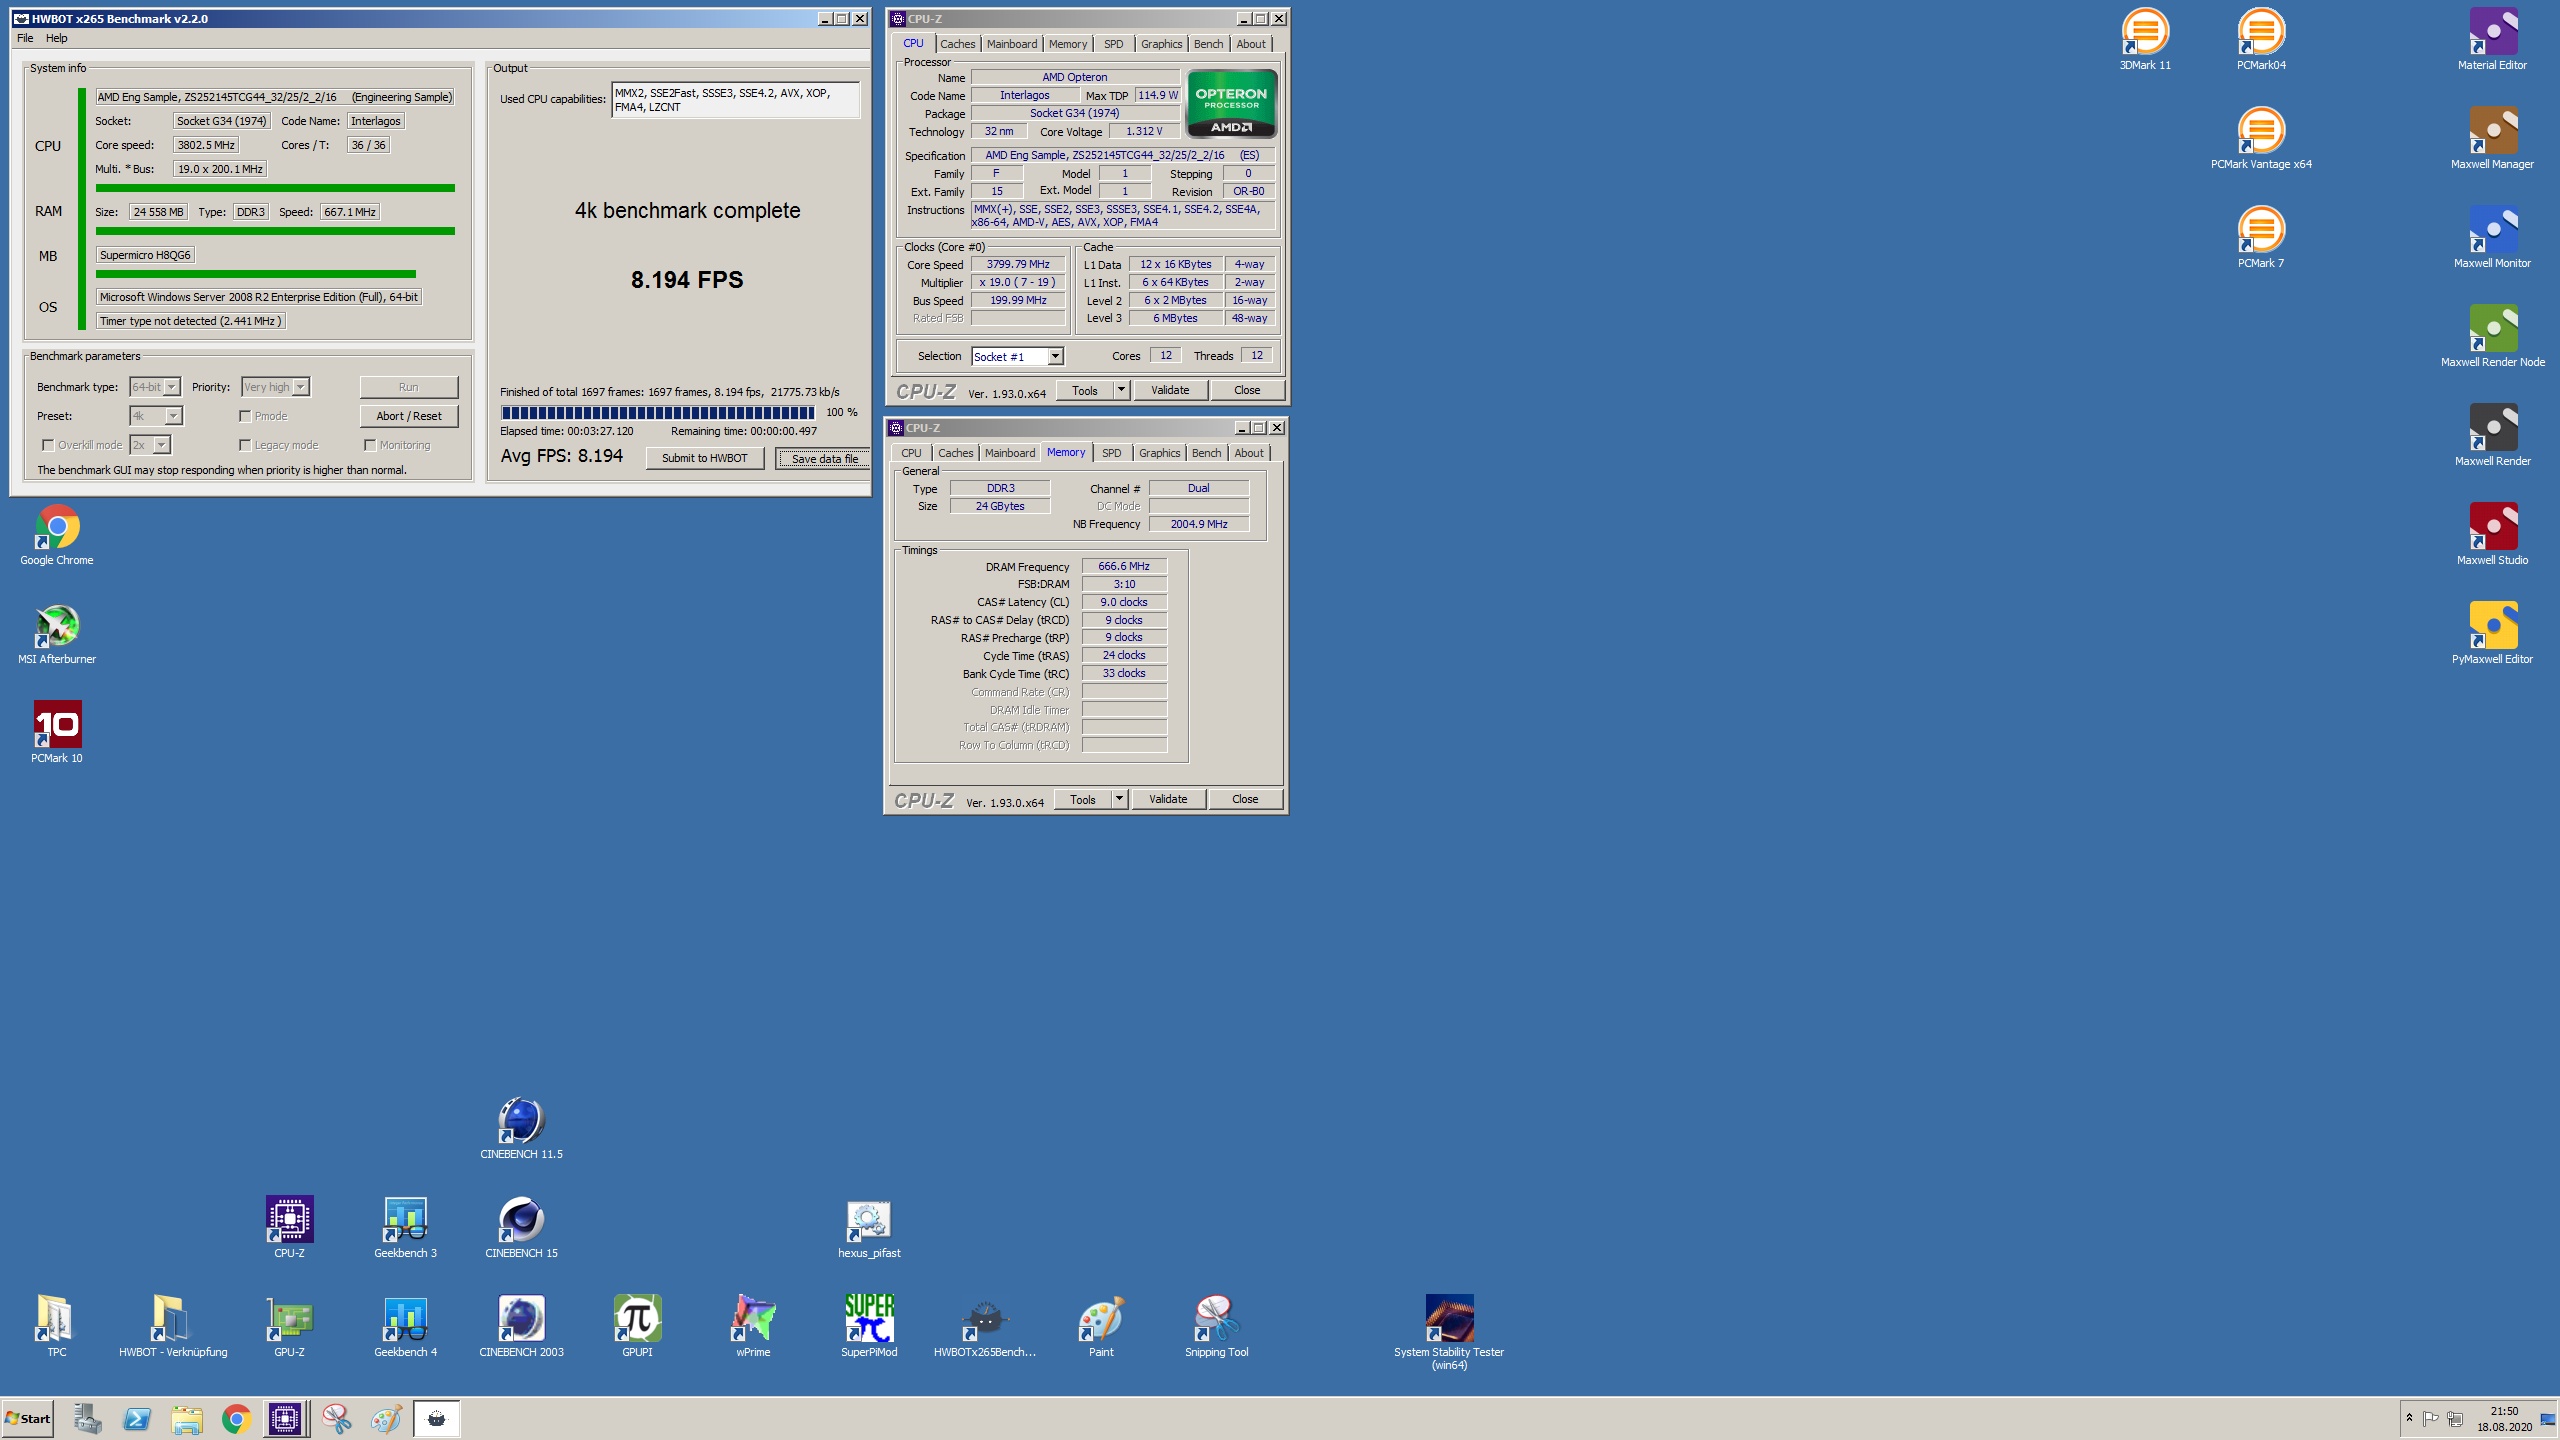Open PowerShell from the taskbar
The height and width of the screenshot is (1440, 2560).
[x=136, y=1418]
